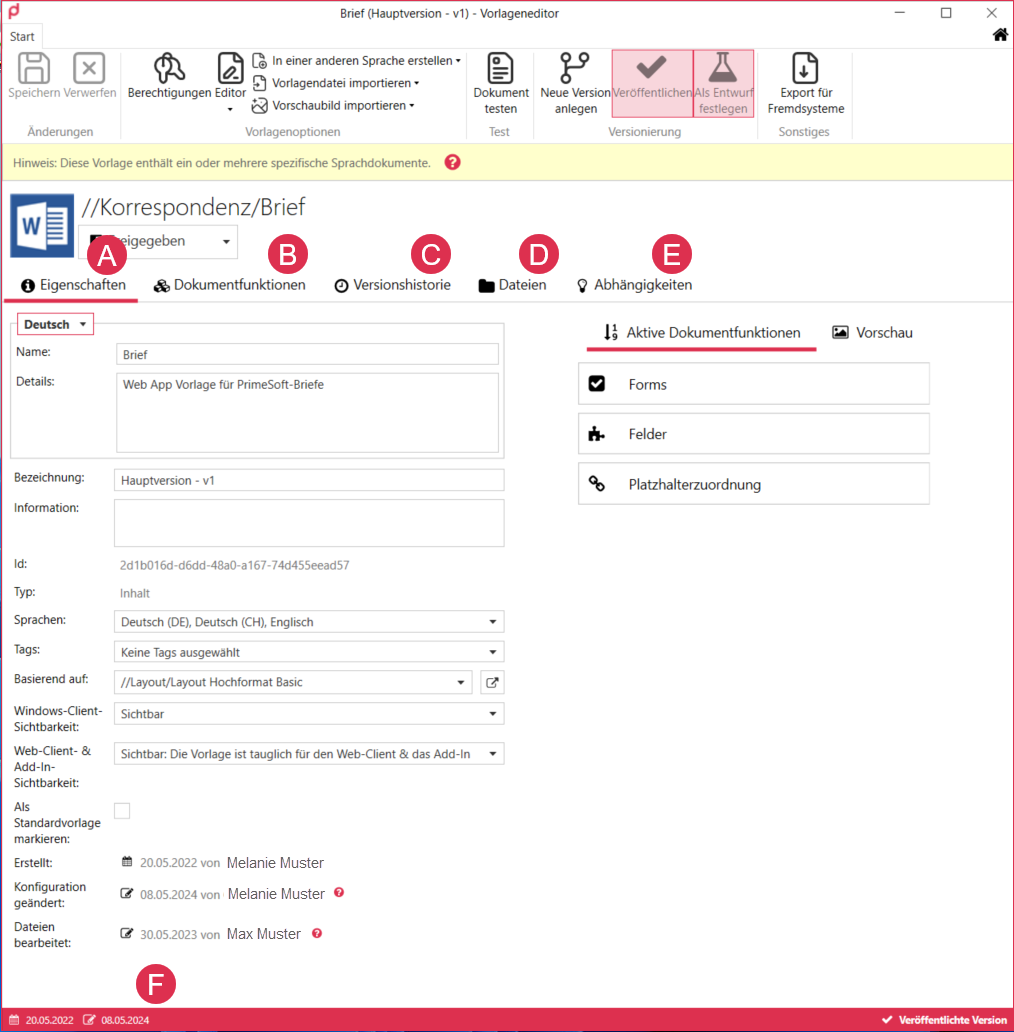
Task: Open Vorlagendatei importieren dropdown
Action: 336,83
